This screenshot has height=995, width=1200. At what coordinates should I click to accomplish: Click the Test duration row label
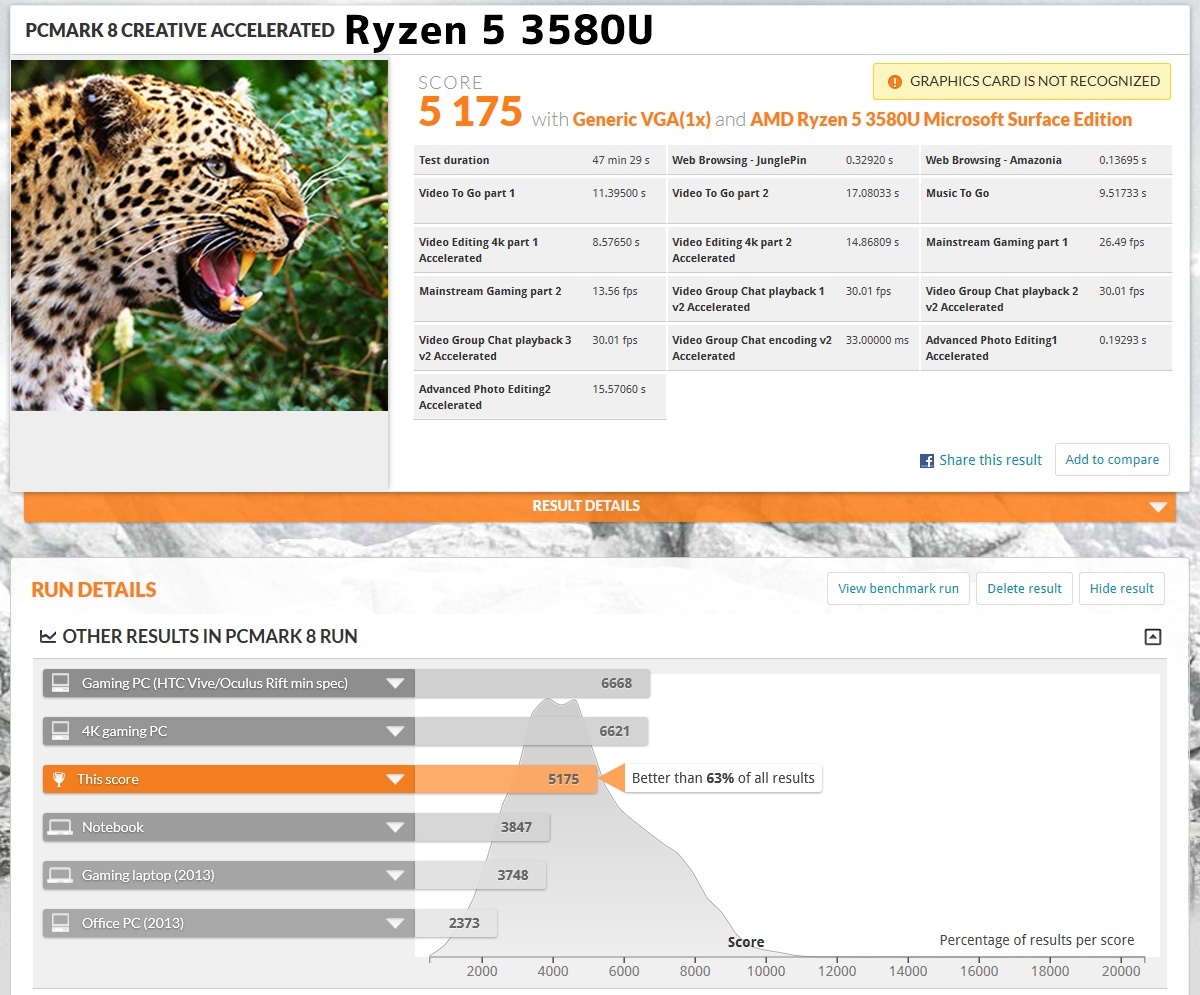pos(454,160)
